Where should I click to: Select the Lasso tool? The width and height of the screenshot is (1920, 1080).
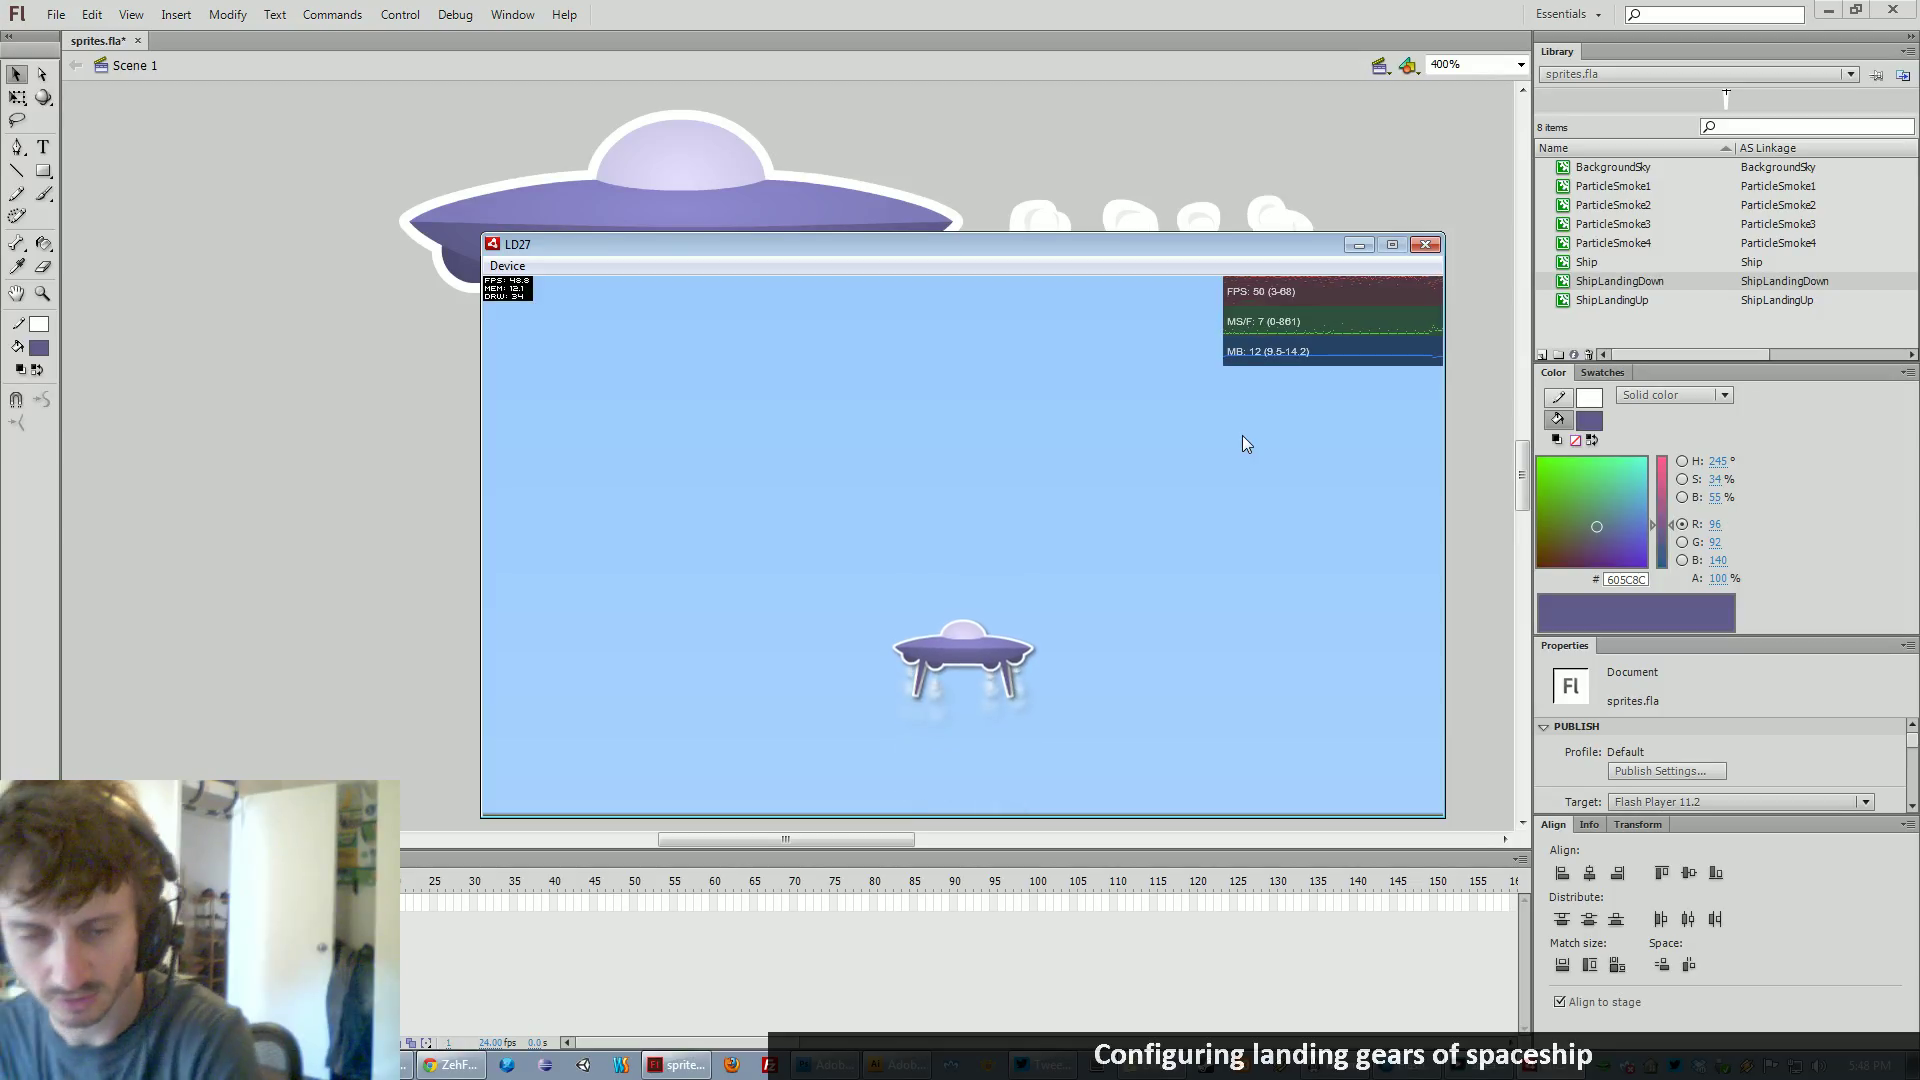pos(17,120)
